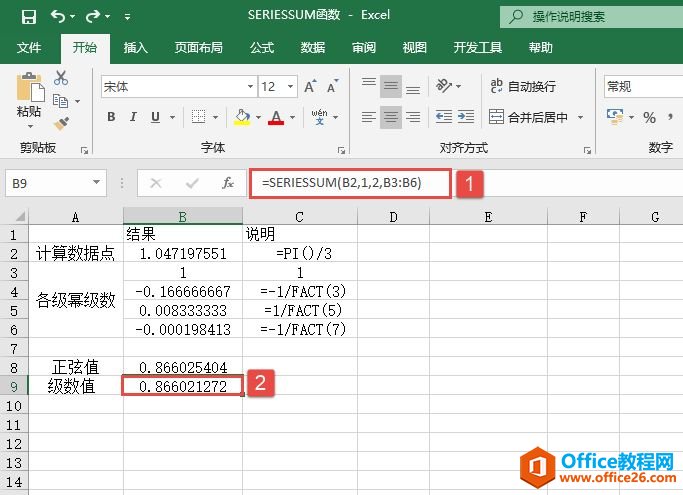Click the SERIESSUM formula bar text
This screenshot has width=683, height=495.
[342, 183]
